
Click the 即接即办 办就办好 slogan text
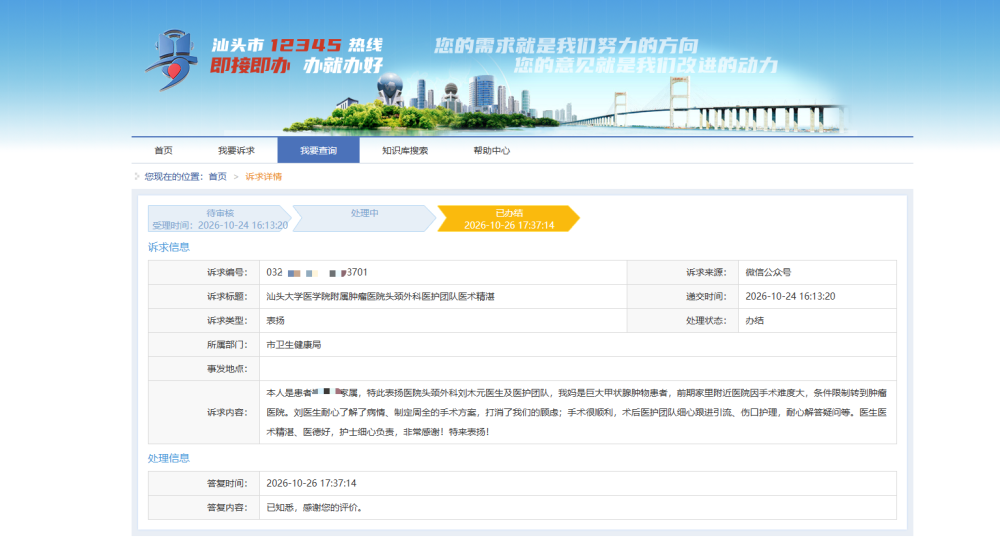[297, 65]
